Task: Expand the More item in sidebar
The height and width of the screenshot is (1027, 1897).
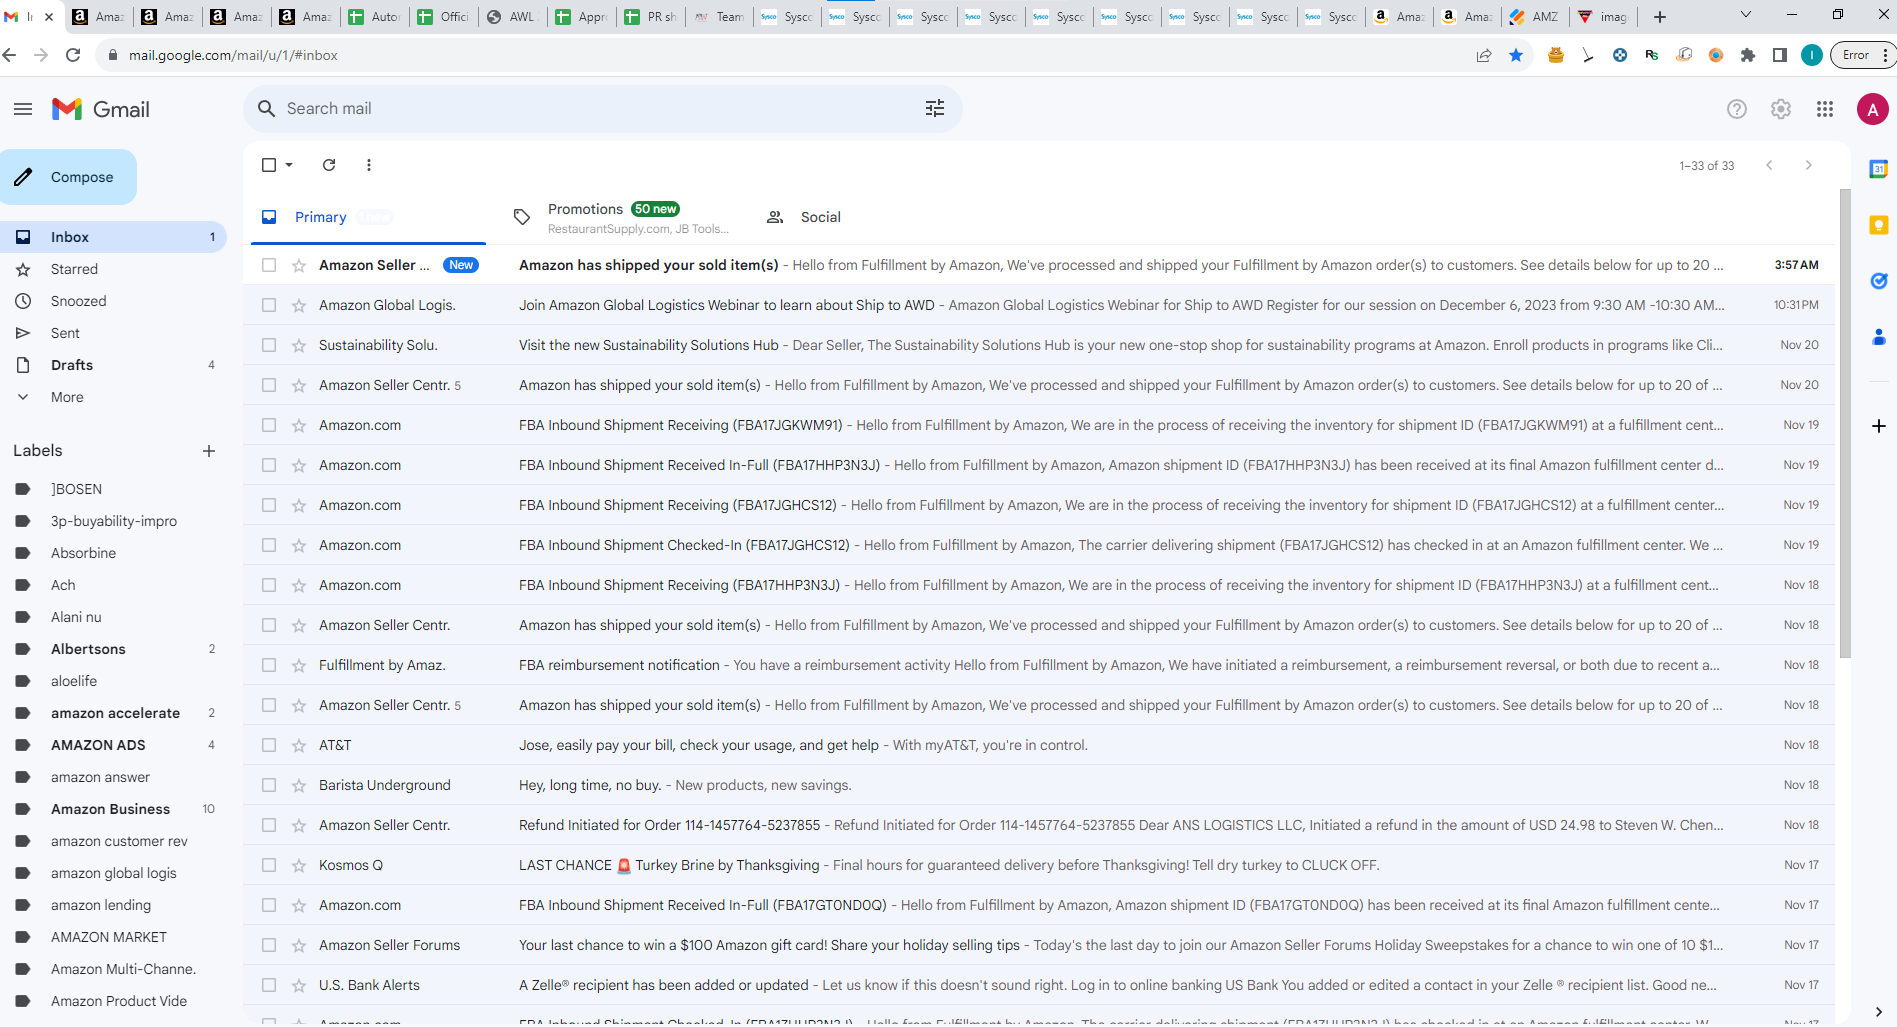Action: [x=67, y=397]
